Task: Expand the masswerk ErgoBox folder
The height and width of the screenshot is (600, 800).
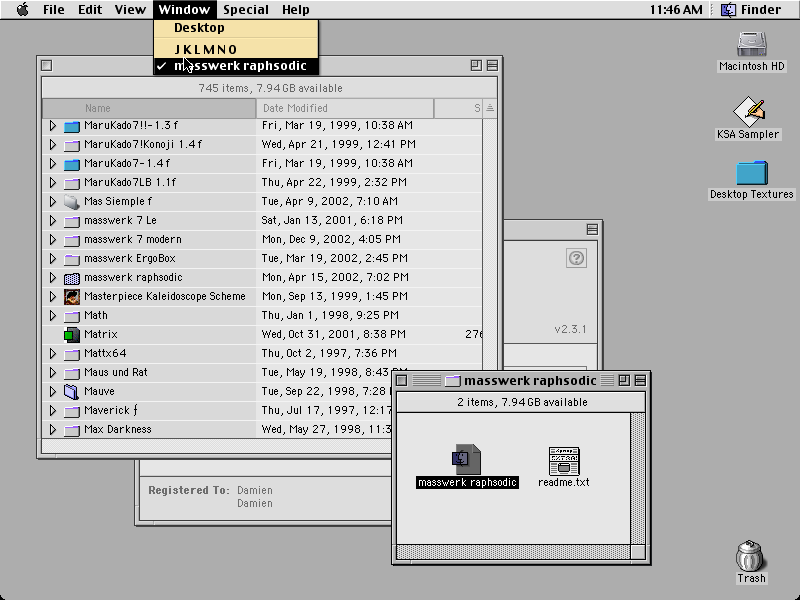Action: [53, 258]
